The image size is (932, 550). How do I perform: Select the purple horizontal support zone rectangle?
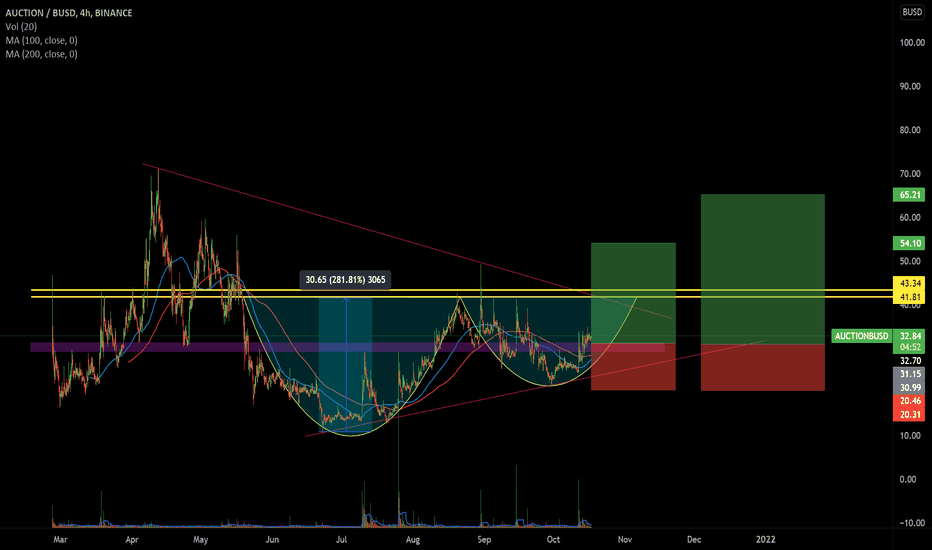point(347,347)
